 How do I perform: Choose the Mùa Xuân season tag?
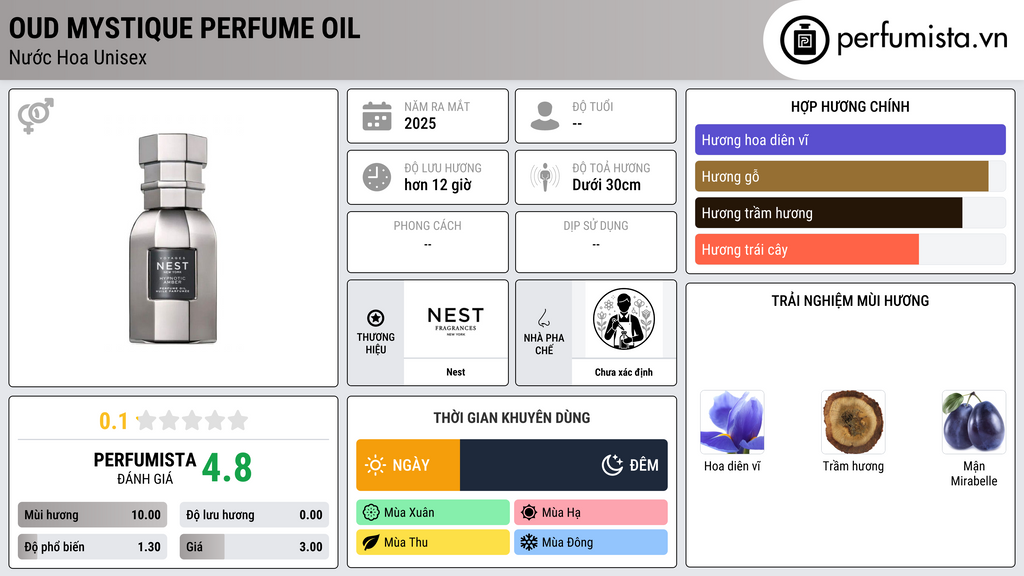click(x=433, y=512)
